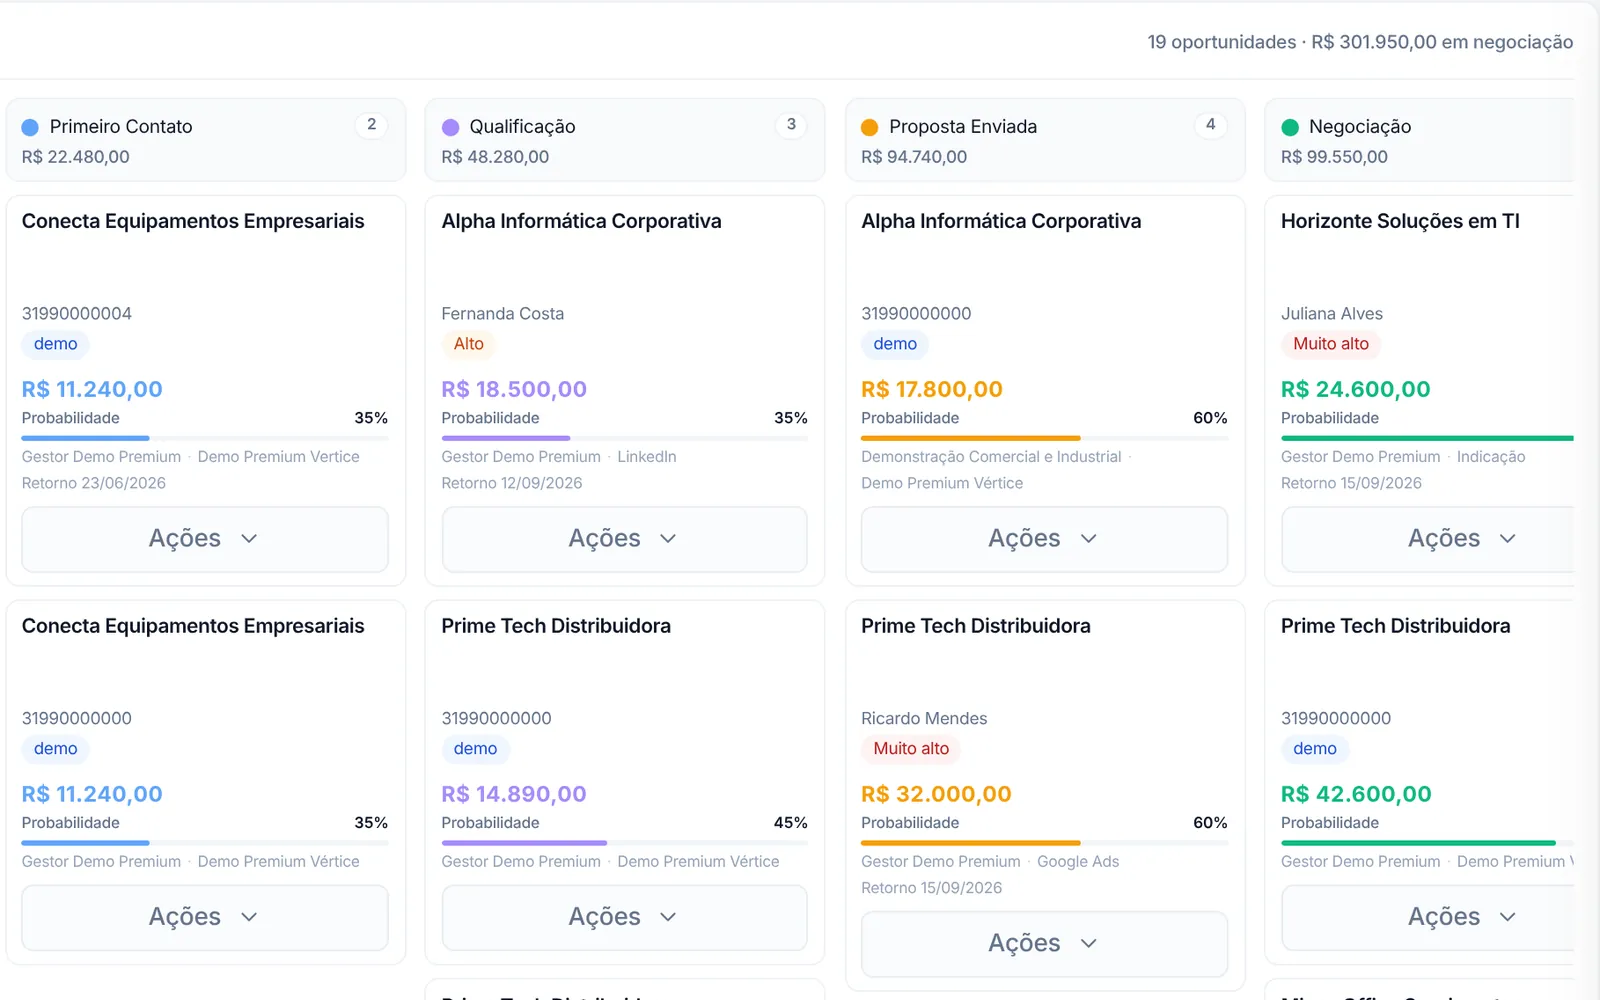This screenshot has height=1000, width=1600.
Task: Select the Proposta Enviada column header
Action: [1044, 140]
